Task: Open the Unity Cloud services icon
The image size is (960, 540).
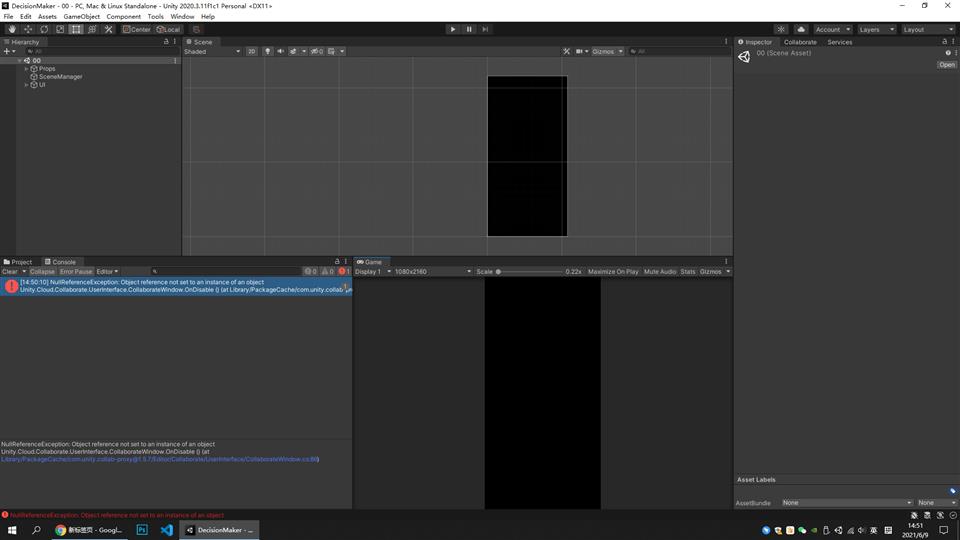Action: [801, 29]
